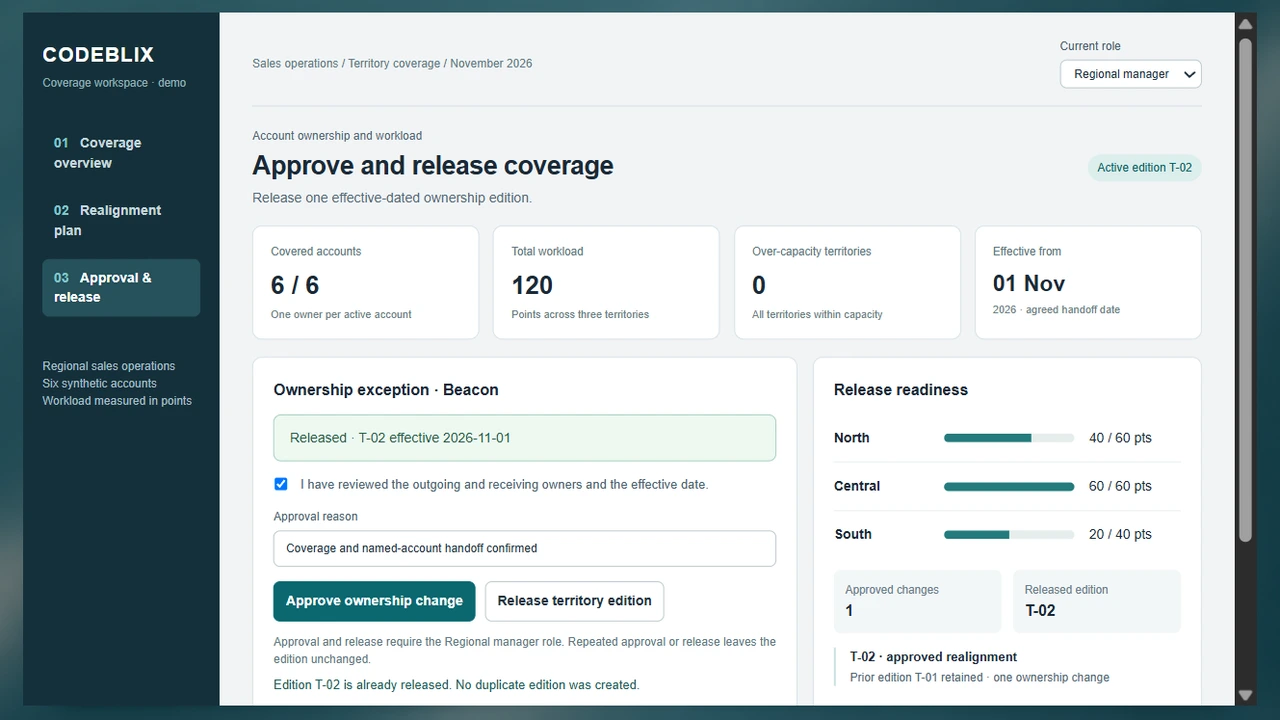Click Release territory edition button

click(x=574, y=601)
